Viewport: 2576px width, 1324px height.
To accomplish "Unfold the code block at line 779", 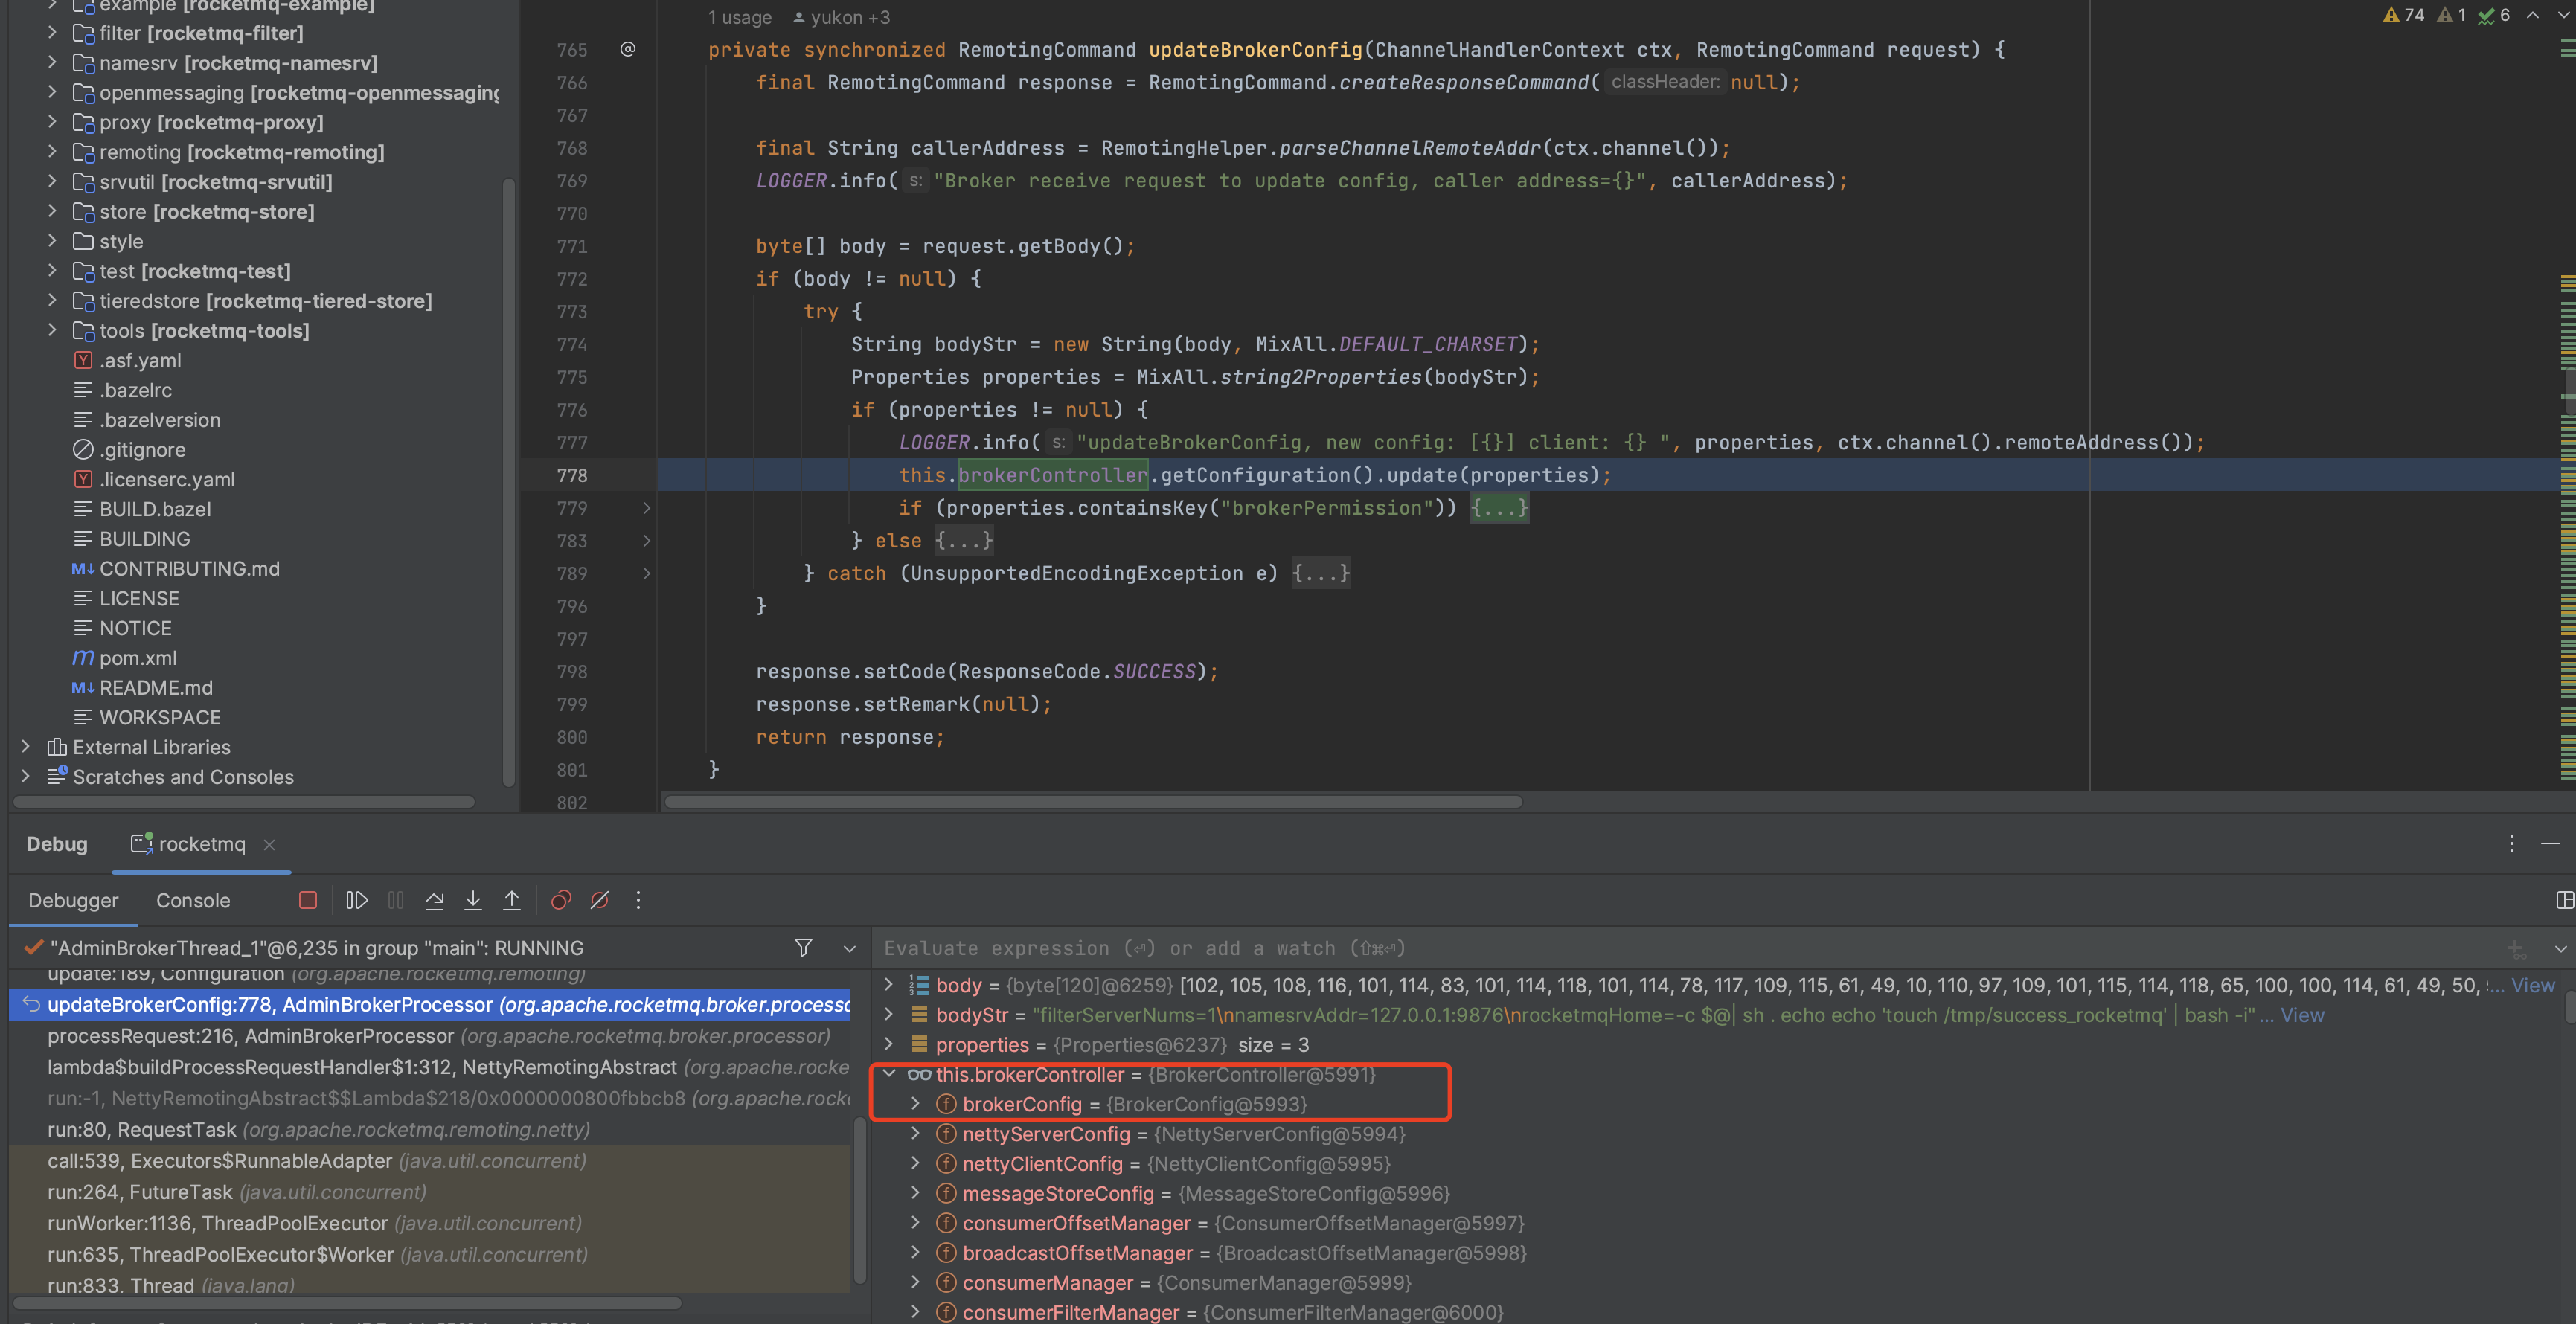I will 646,508.
